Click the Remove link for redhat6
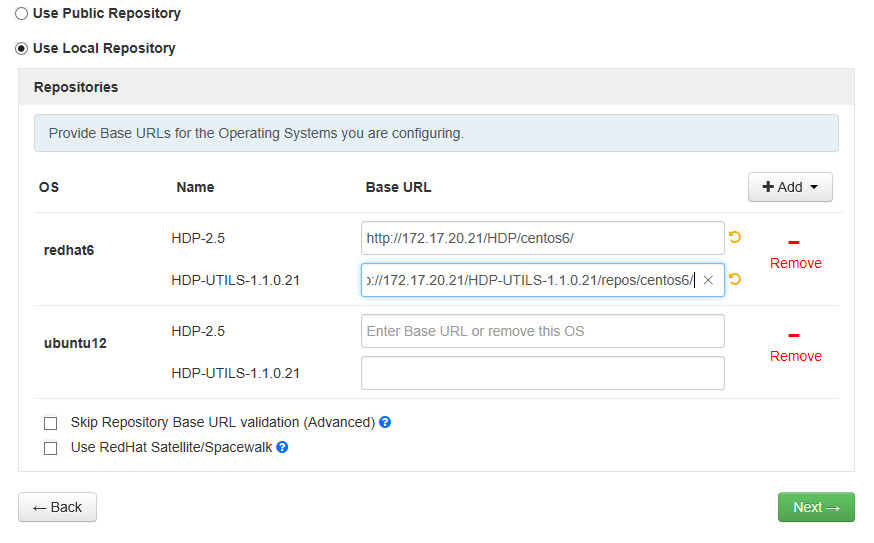Viewport: 874px width, 543px height. coord(795,263)
